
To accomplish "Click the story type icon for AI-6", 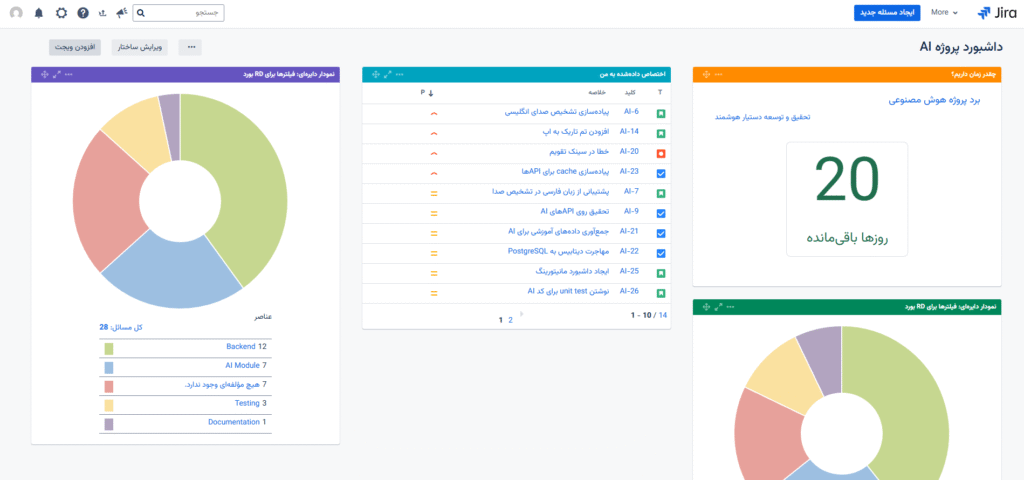I will (x=660, y=114).
